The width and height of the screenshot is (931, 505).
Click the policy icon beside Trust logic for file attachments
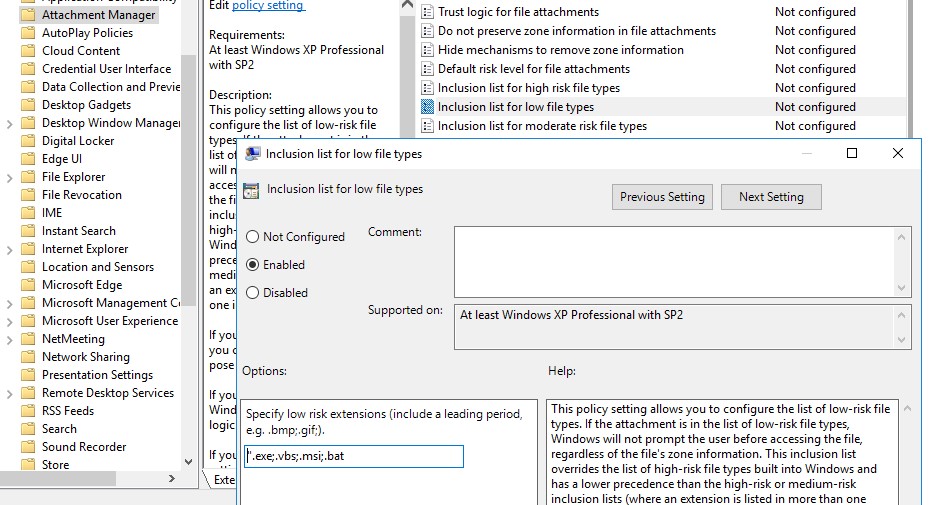pyautogui.click(x=427, y=12)
